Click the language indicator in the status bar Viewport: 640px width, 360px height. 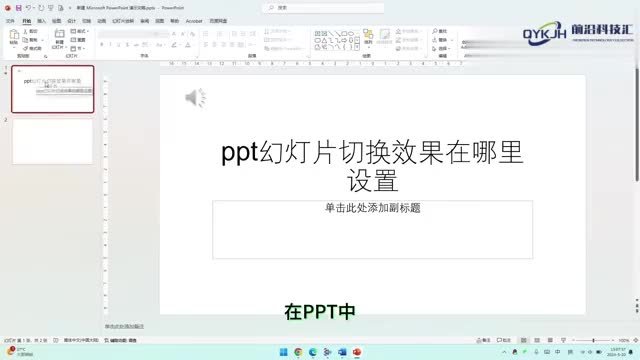(x=81, y=340)
